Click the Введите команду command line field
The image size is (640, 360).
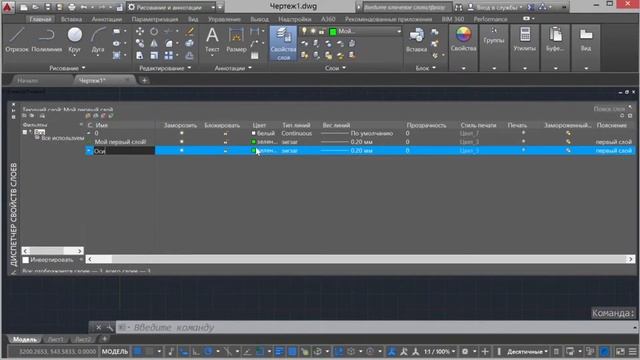tap(376, 327)
